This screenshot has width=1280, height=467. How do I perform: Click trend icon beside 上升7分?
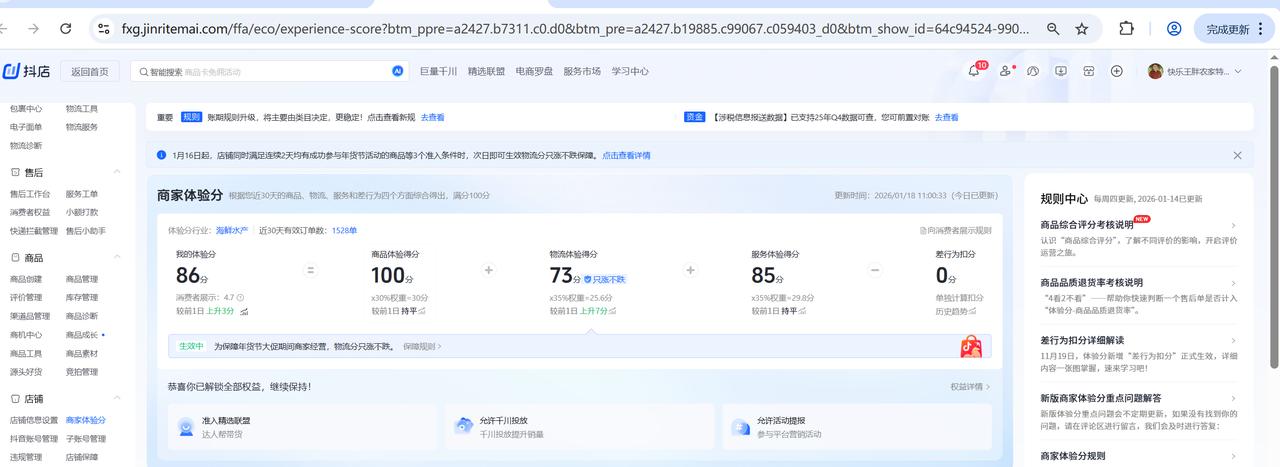click(x=612, y=311)
